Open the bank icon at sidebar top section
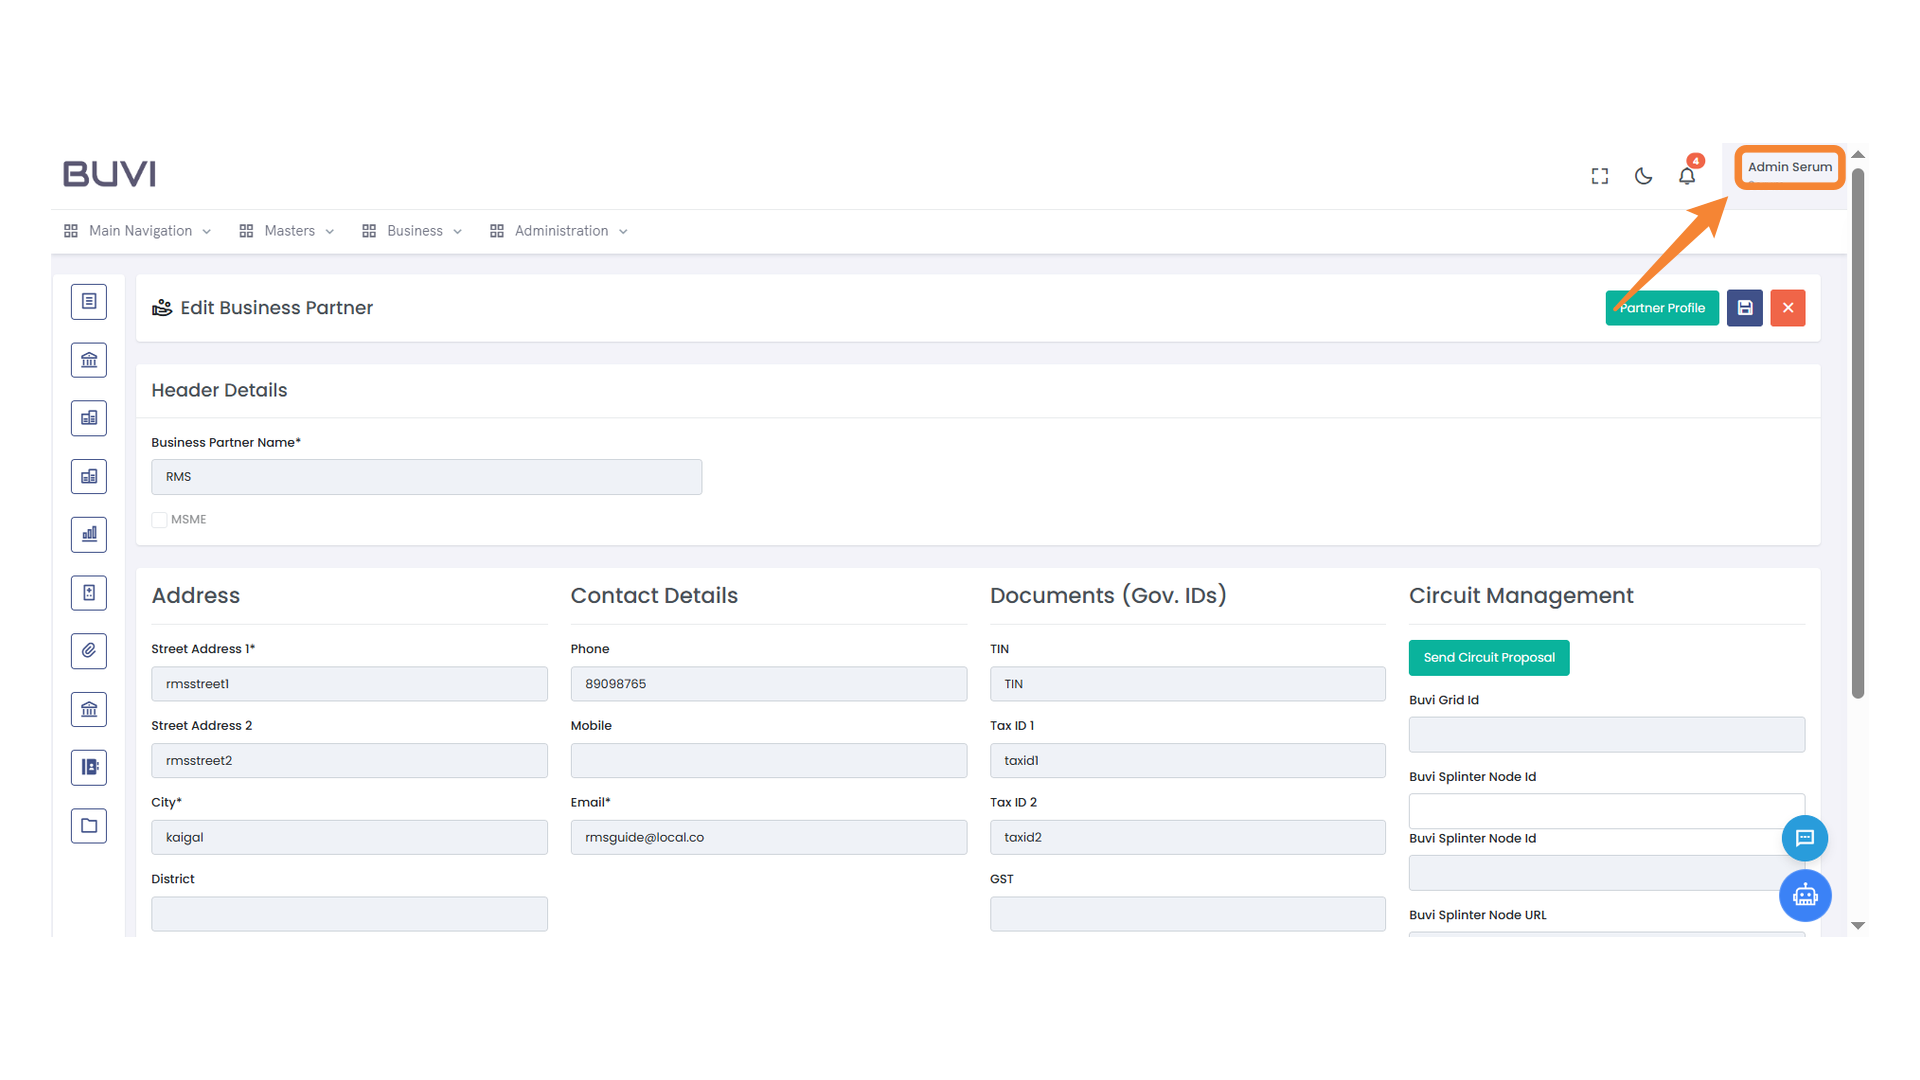 tap(89, 359)
